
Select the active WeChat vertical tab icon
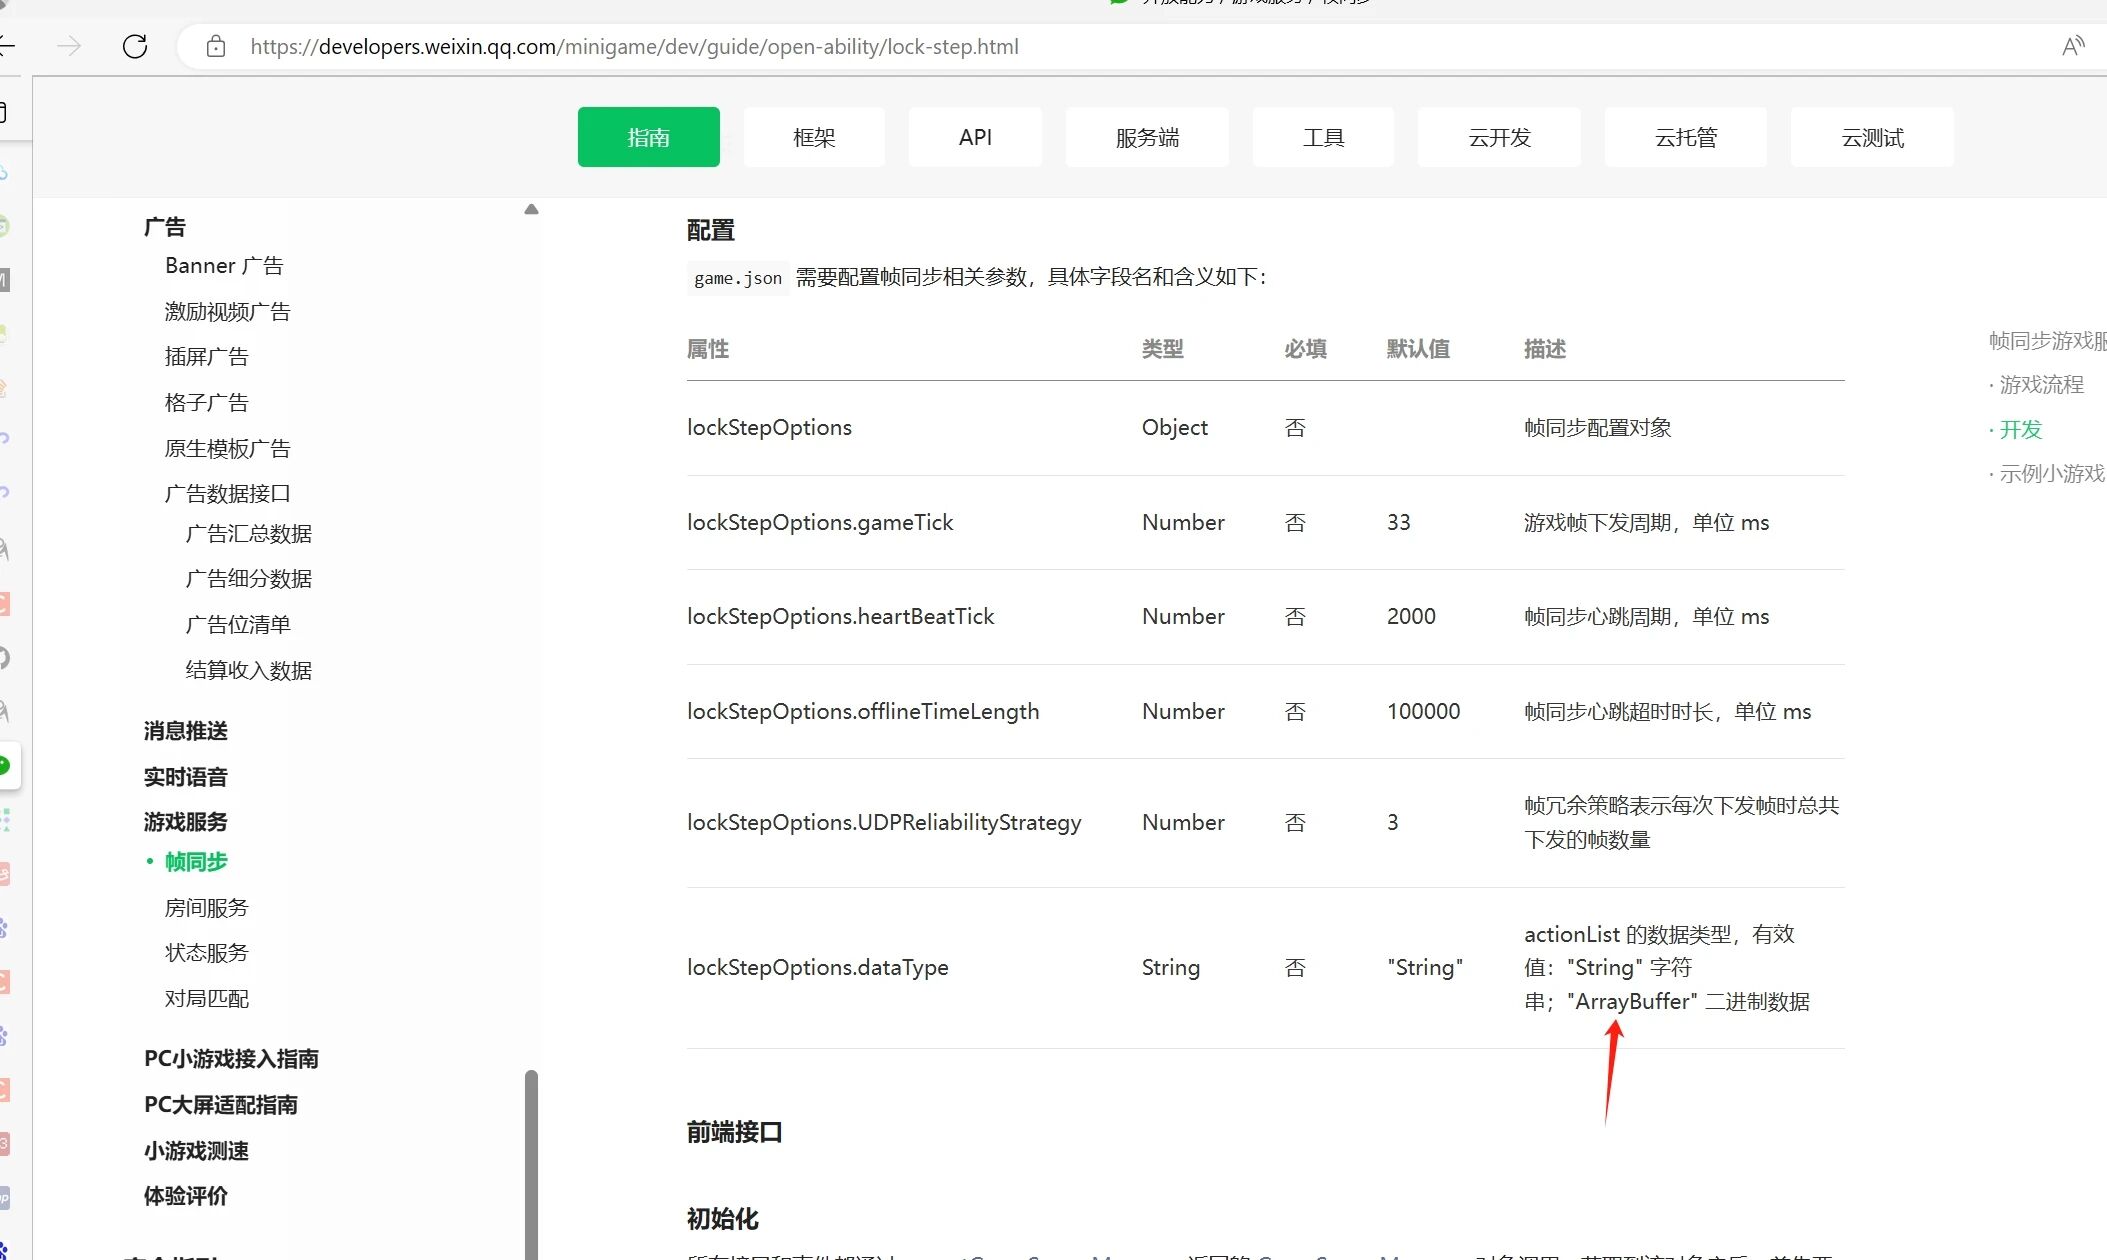click(6, 766)
